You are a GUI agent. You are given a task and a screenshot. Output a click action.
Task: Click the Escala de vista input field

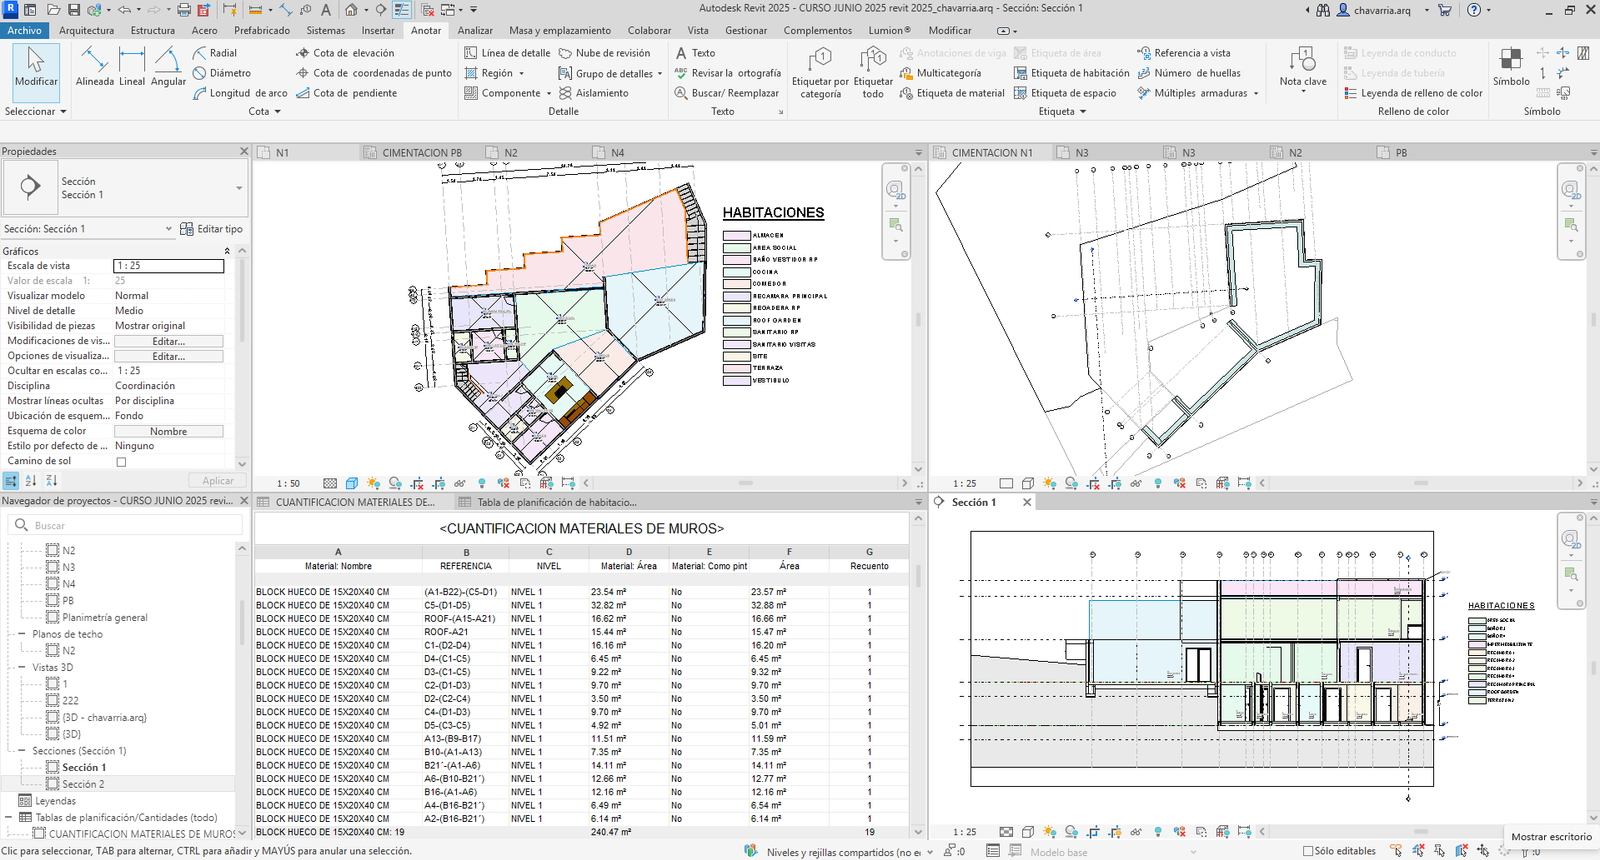(x=168, y=266)
